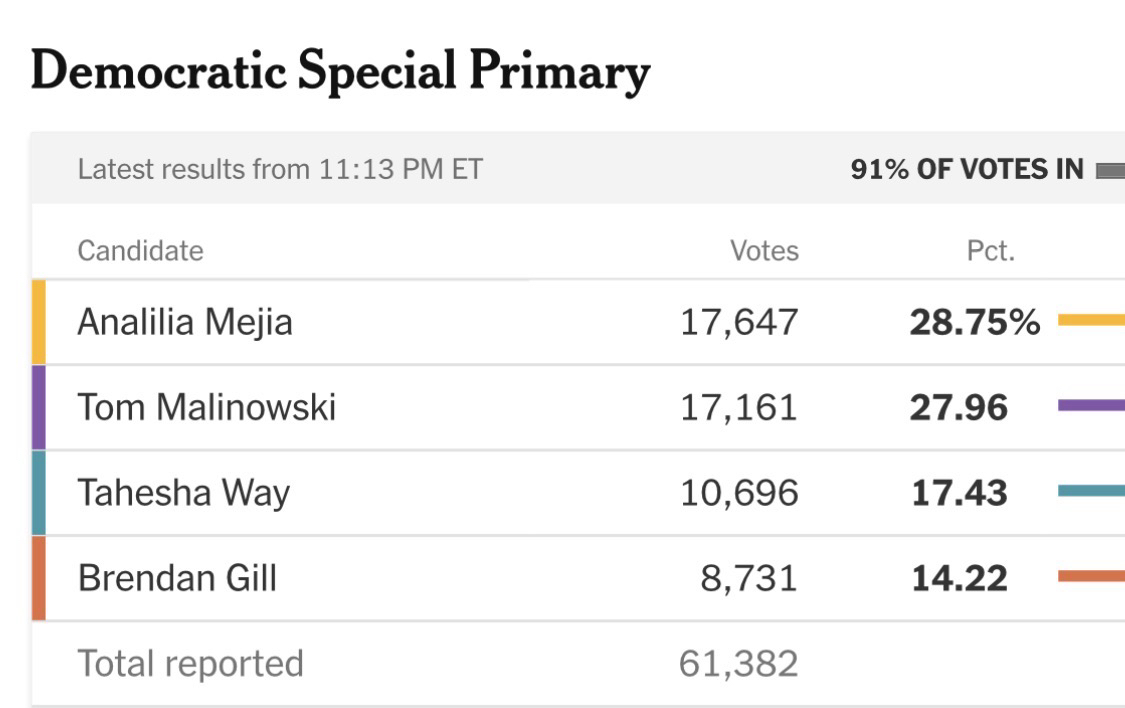Open the Brendan Gill candidate entry

(x=177, y=578)
